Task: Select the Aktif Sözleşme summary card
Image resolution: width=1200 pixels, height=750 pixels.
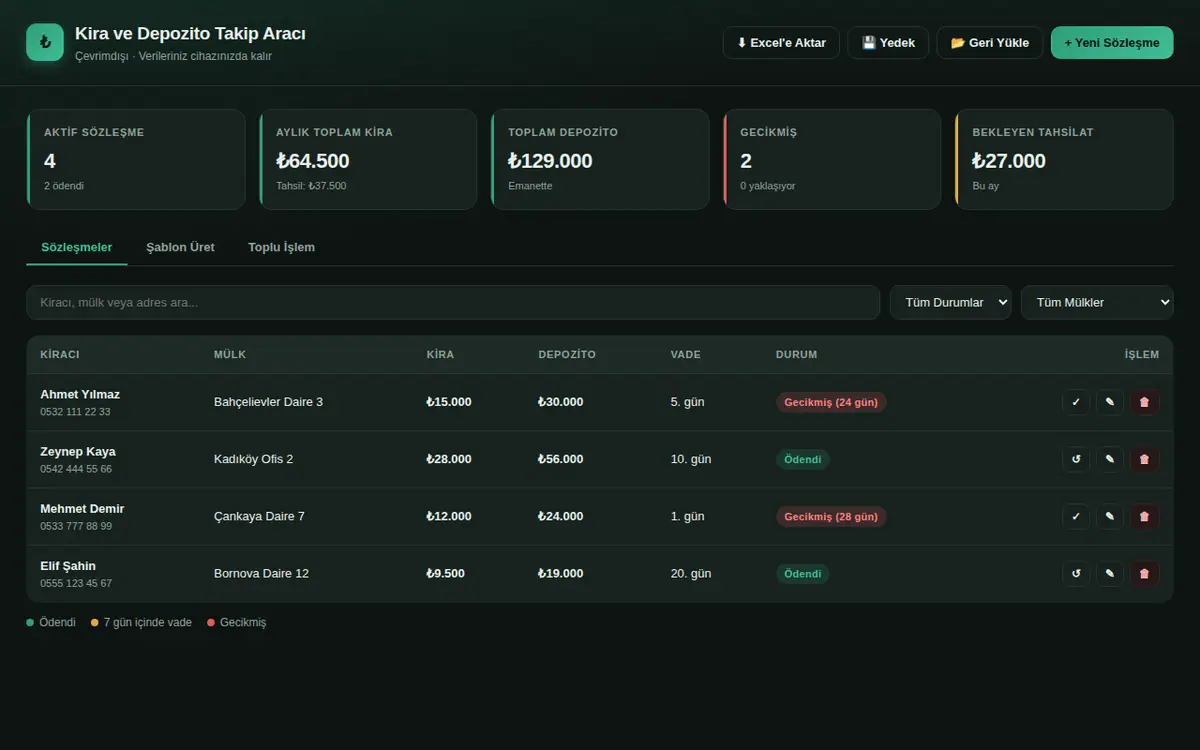Action: click(136, 159)
